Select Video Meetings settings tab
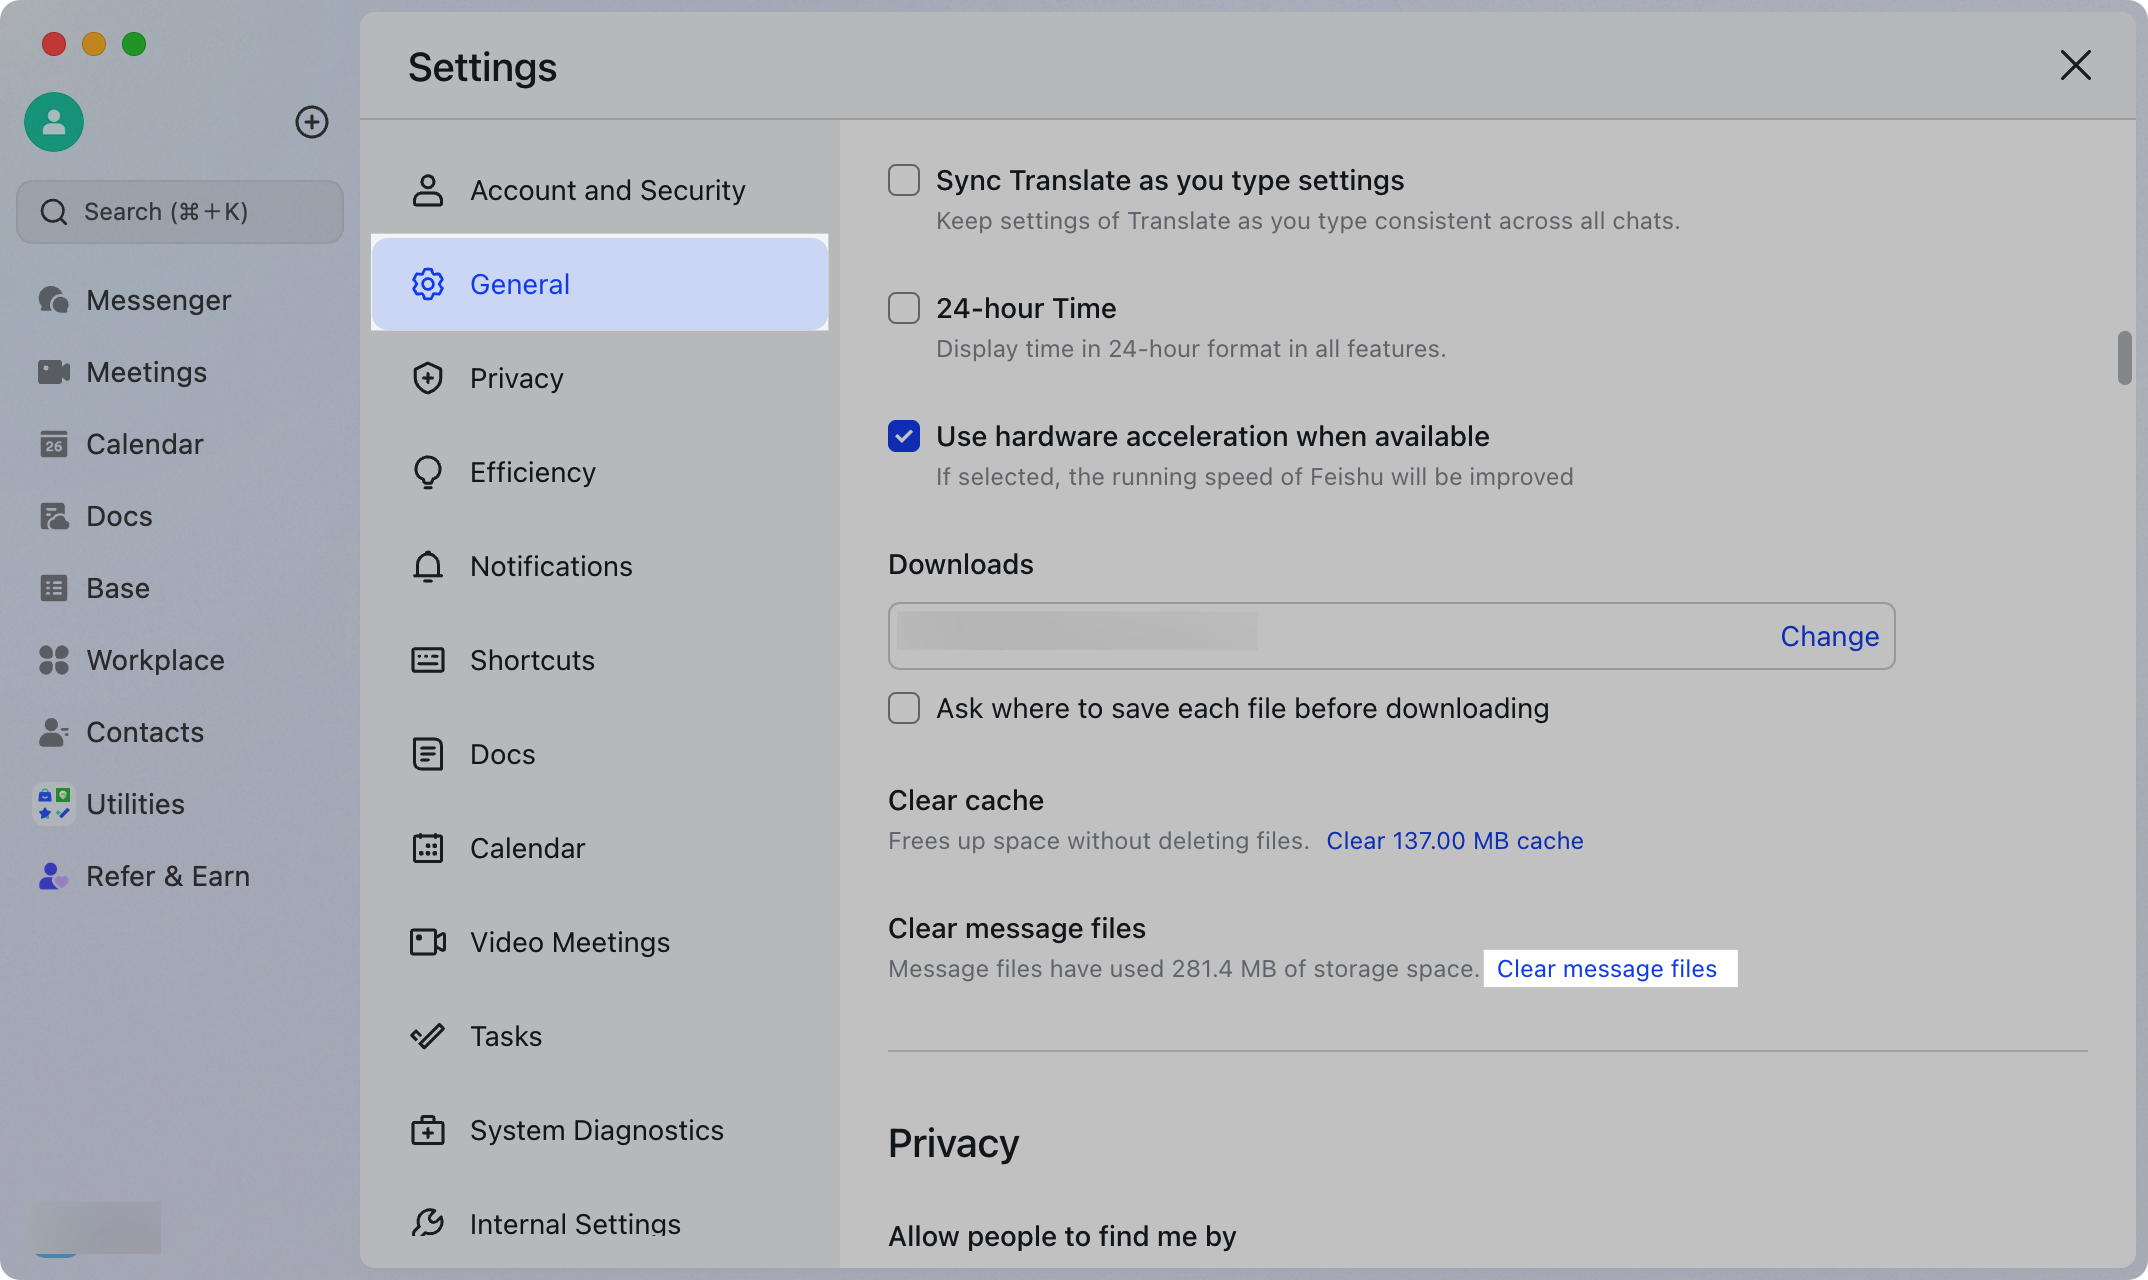2148x1280 pixels. tap(569, 942)
